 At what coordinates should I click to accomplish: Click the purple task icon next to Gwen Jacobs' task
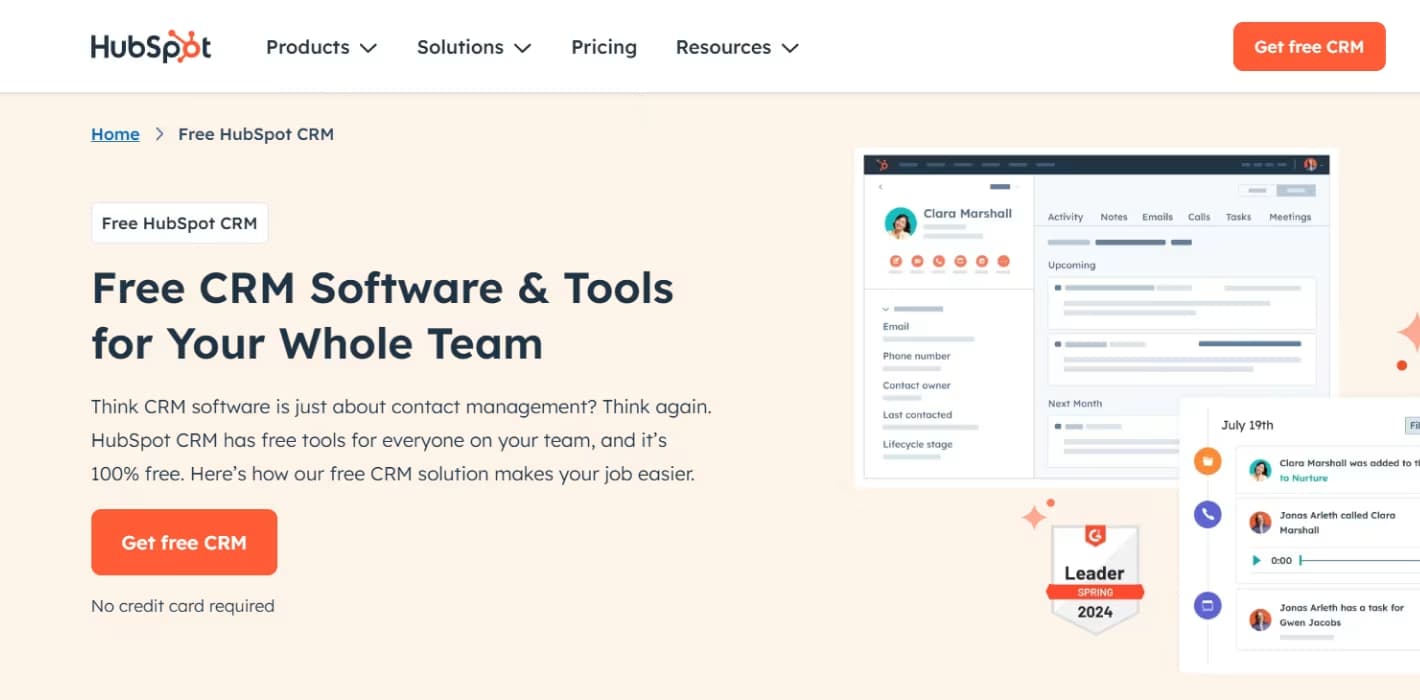tap(1207, 605)
